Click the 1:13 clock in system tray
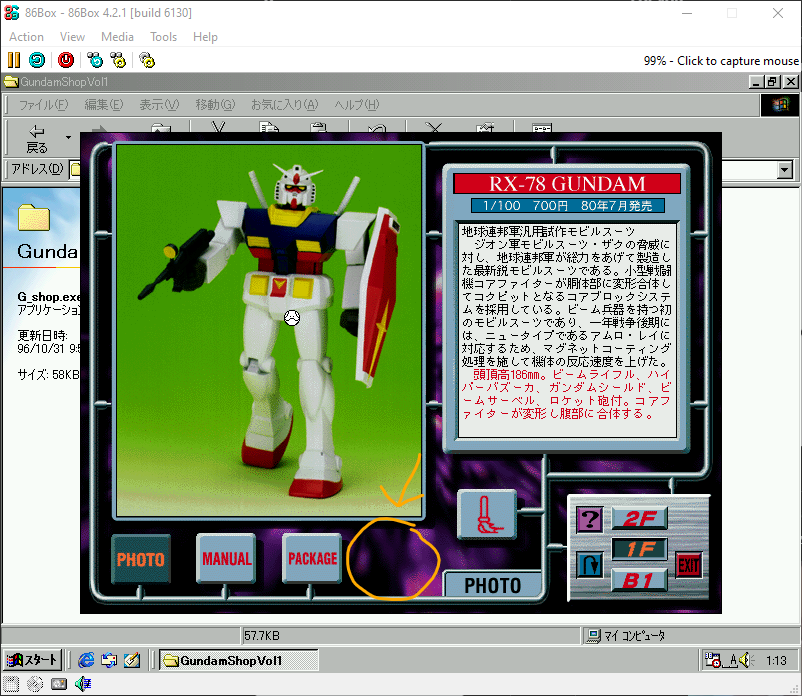Screen dimensions: 802x696 (x=776, y=661)
